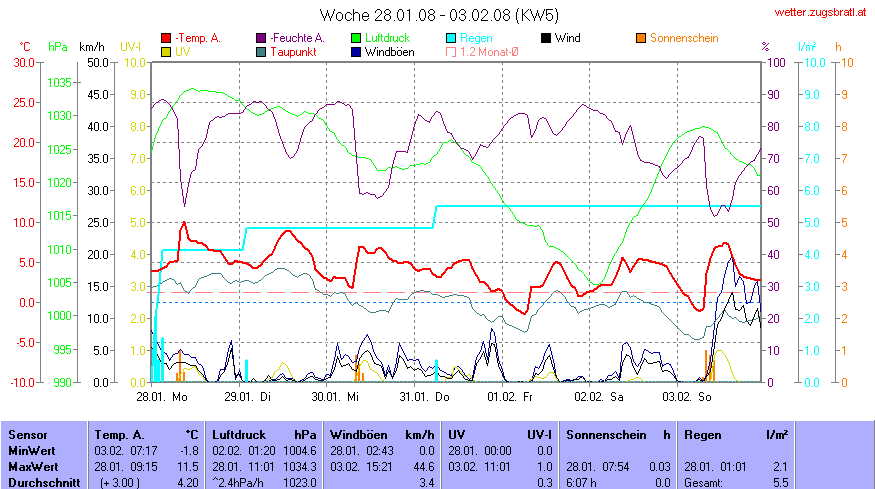Select the MaxWert row label
The width and height of the screenshot is (875, 489).
[x=34, y=467]
